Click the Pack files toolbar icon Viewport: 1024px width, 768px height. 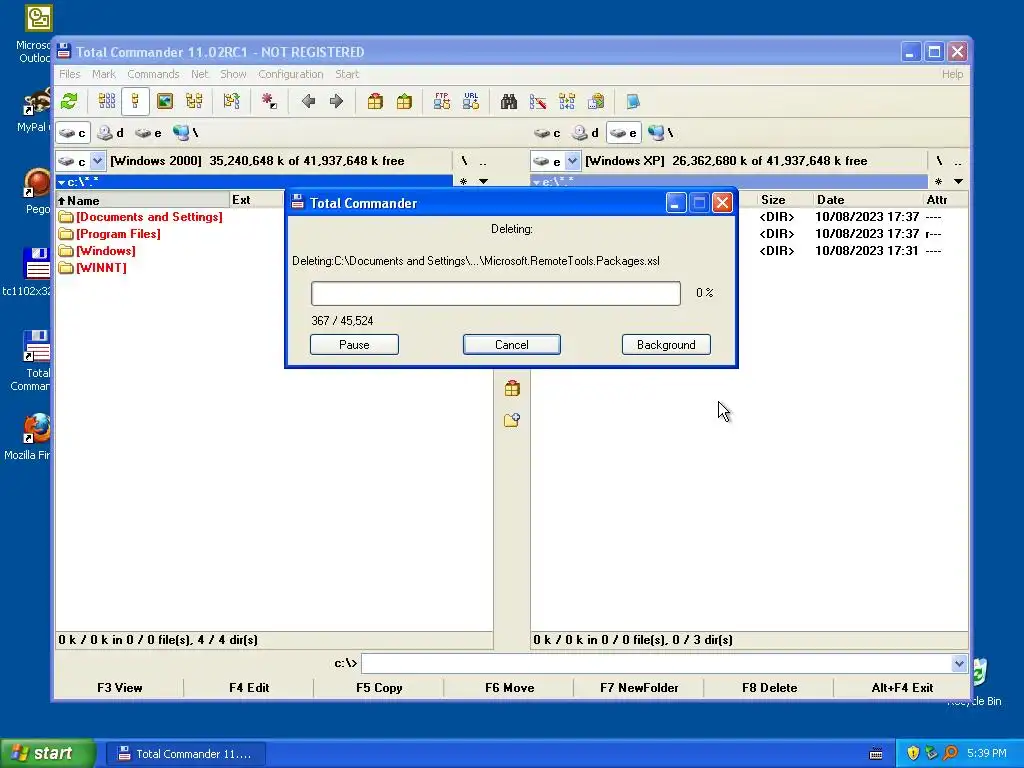pyautogui.click(x=375, y=101)
